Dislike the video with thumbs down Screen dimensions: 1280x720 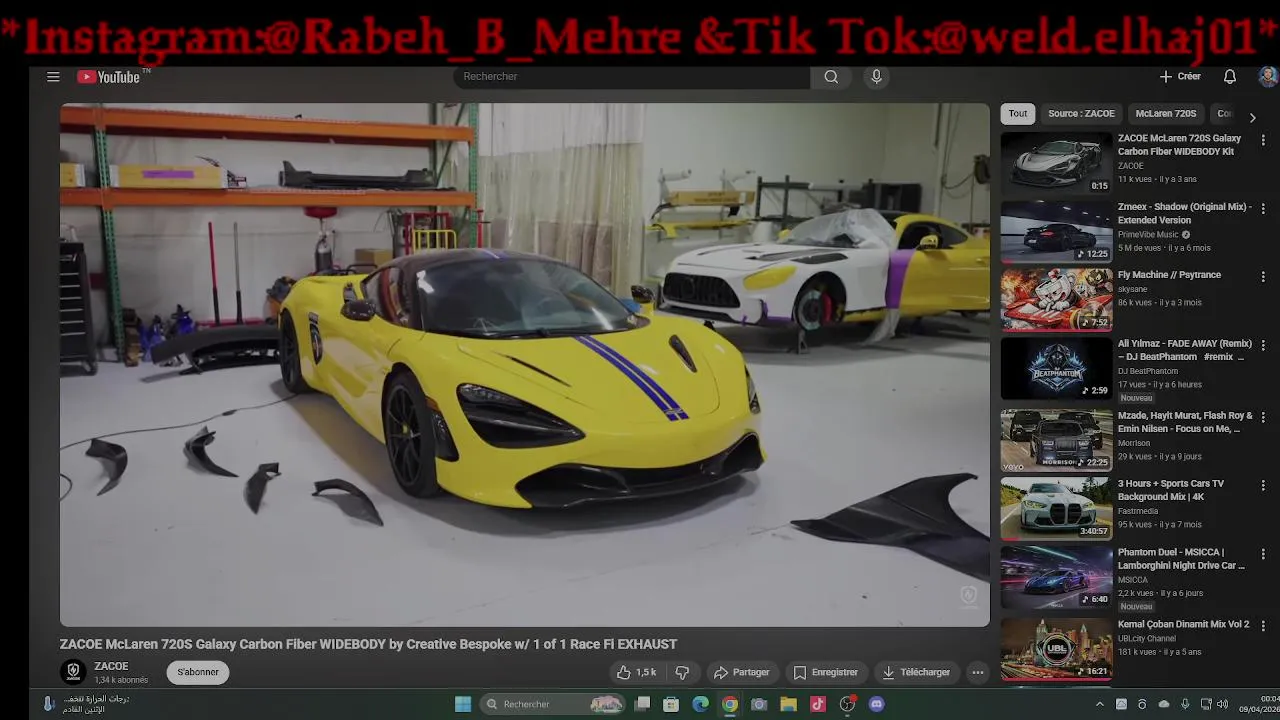coord(682,672)
